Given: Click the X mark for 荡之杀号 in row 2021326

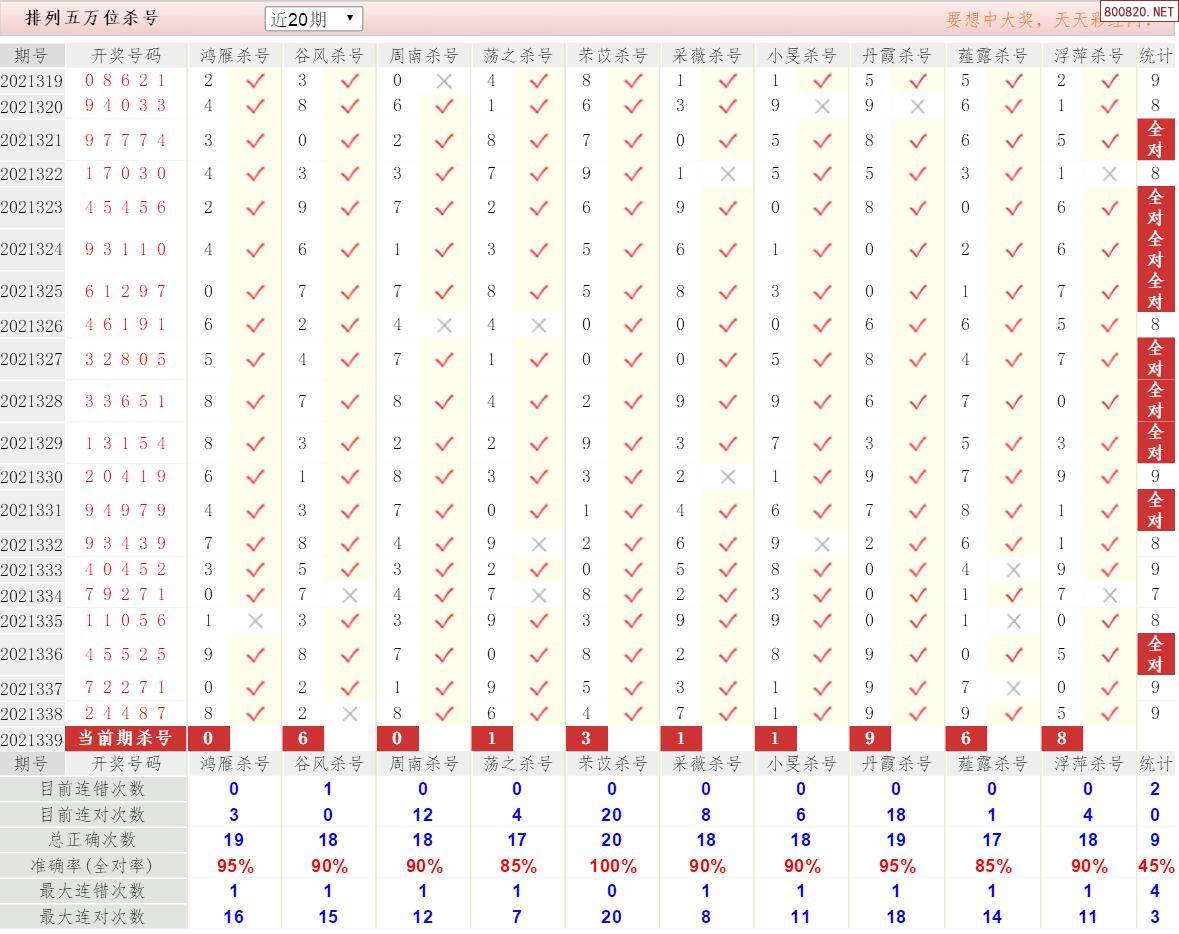Looking at the screenshot, I should click(x=538, y=326).
